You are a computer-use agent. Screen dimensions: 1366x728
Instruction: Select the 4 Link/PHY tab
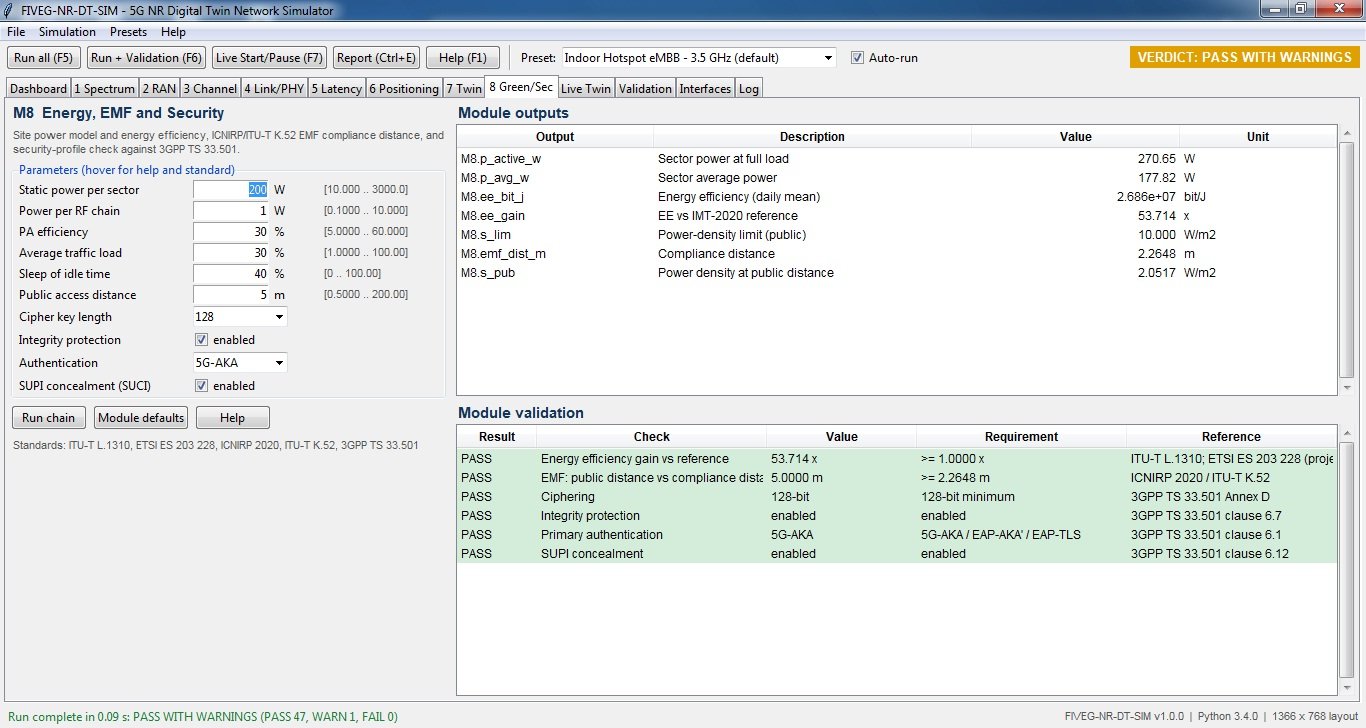coord(275,89)
